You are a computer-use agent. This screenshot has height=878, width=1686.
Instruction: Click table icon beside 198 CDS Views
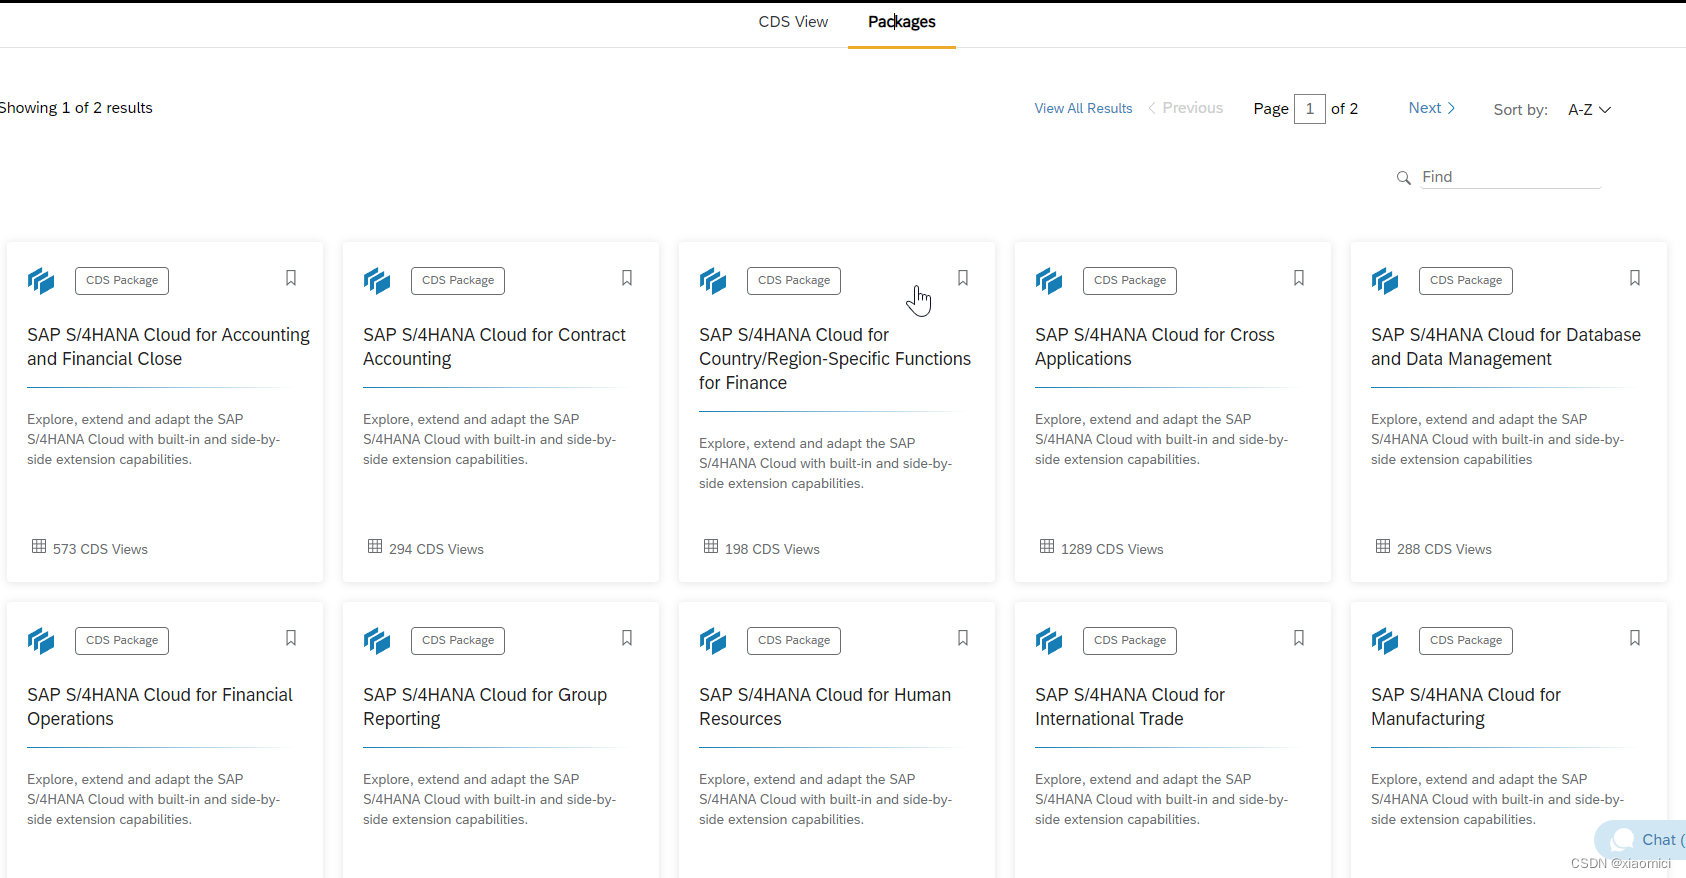[x=711, y=546]
